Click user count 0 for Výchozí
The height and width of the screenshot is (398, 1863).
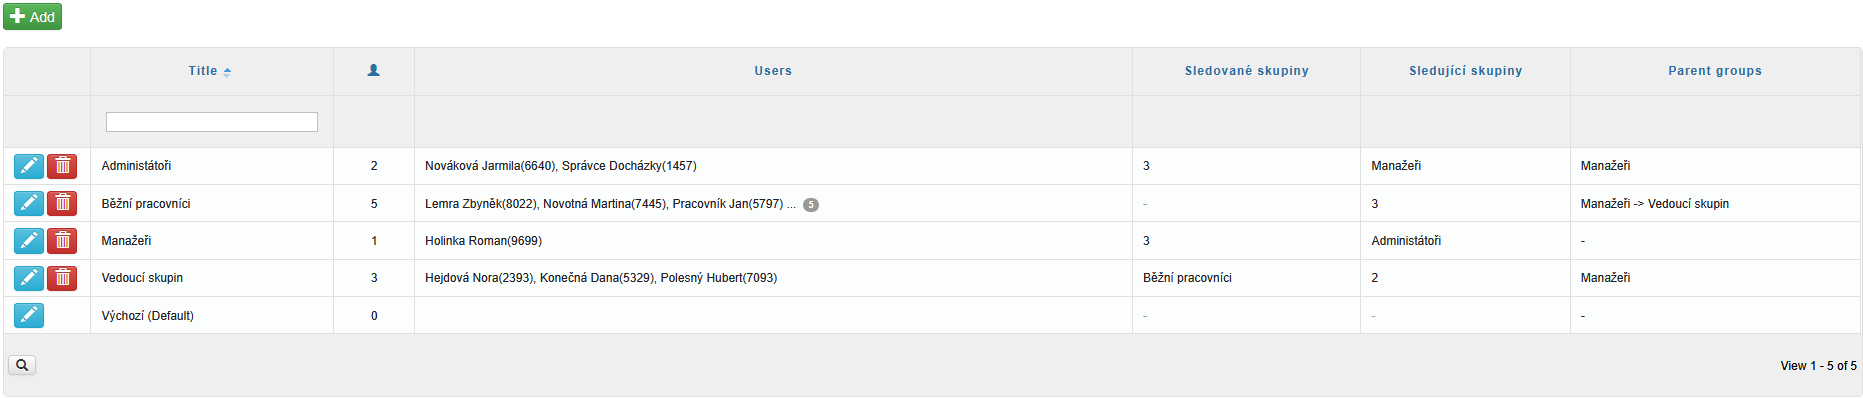(374, 316)
